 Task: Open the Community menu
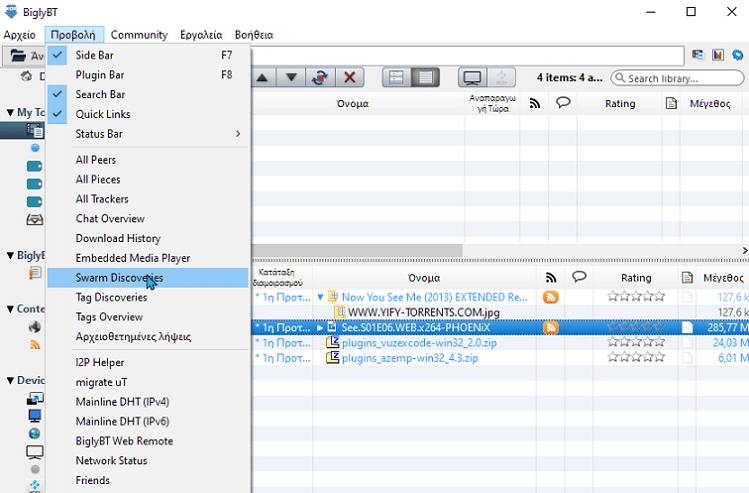(139, 35)
